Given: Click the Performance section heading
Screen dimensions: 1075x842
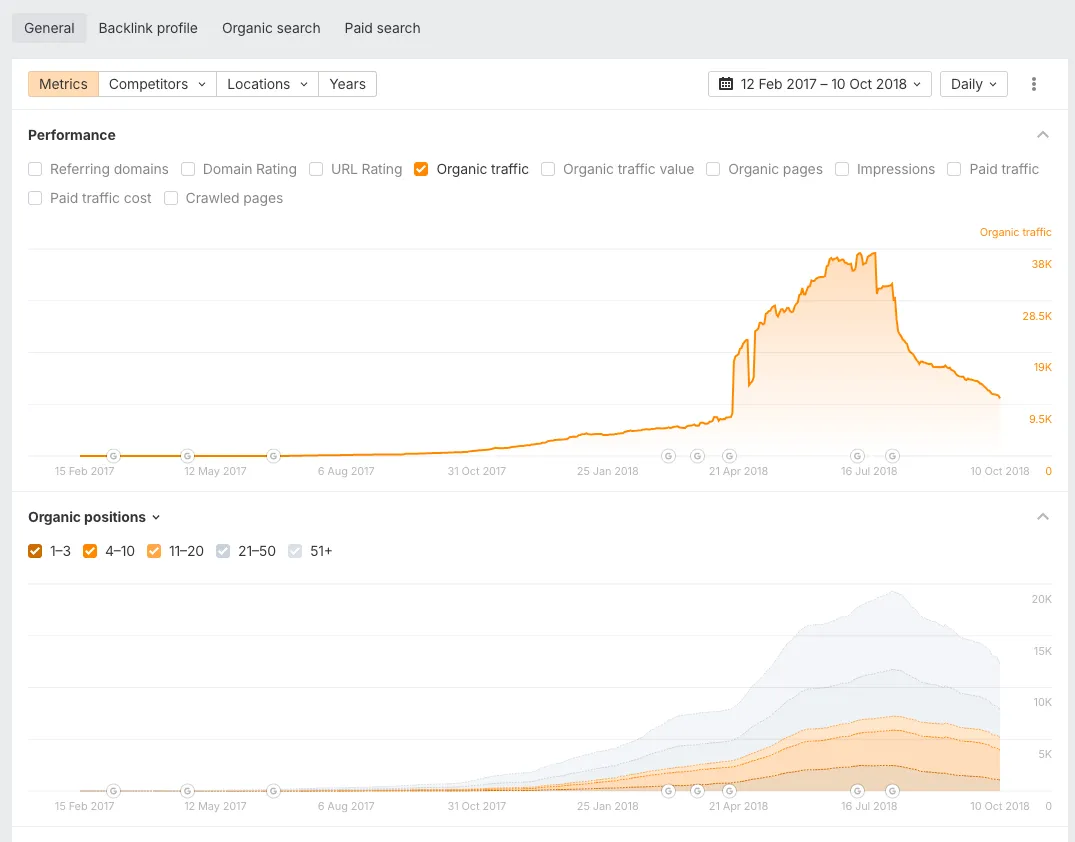Looking at the screenshot, I should tap(72, 135).
